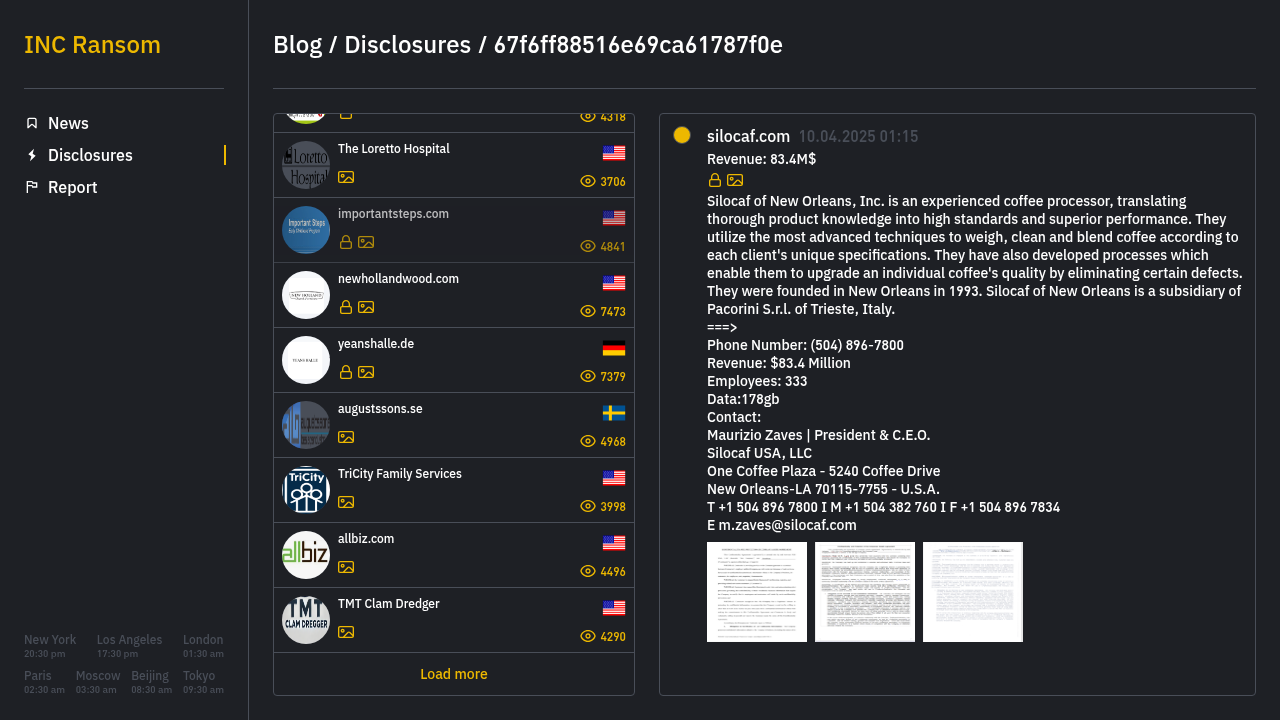Click the image icon under augustssons.se
Screen dimensions: 1280x720
pyautogui.click(x=346, y=437)
